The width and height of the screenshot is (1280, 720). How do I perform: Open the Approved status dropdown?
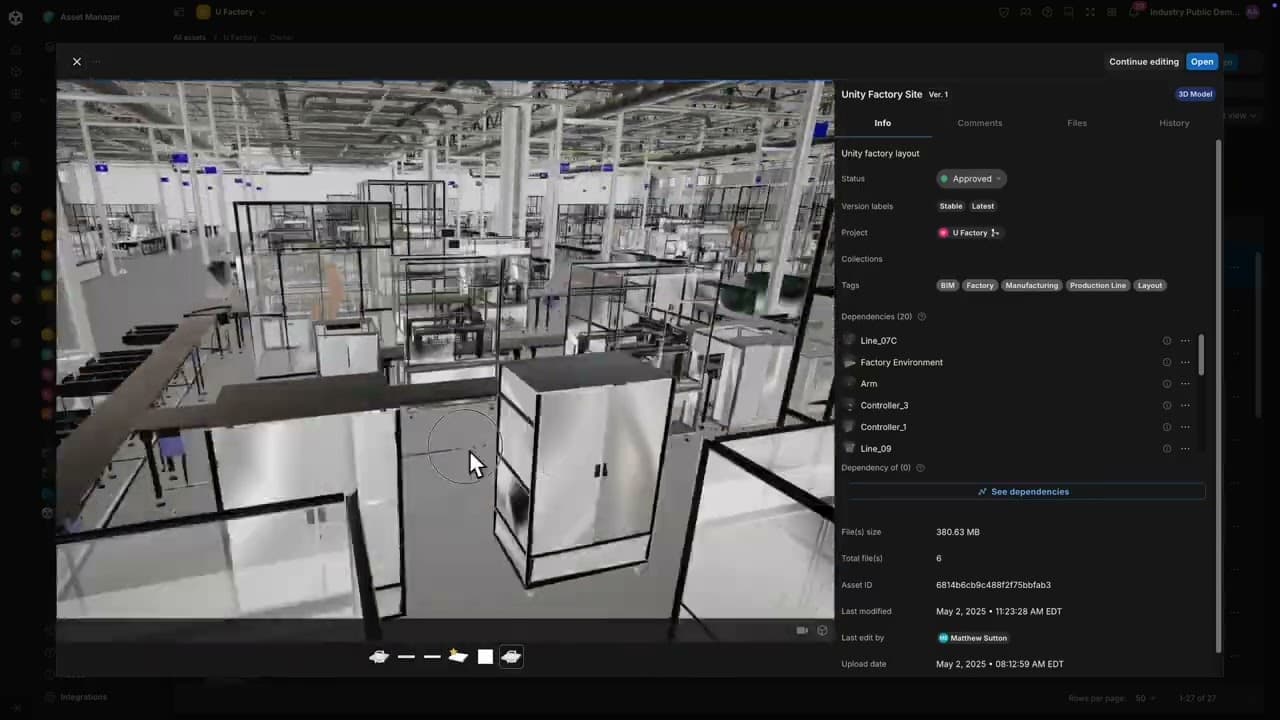click(972, 179)
